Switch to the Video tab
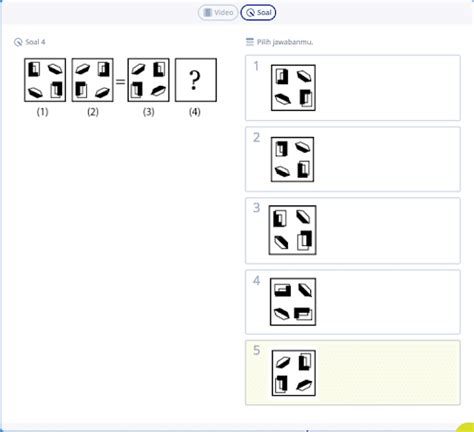 click(x=218, y=13)
